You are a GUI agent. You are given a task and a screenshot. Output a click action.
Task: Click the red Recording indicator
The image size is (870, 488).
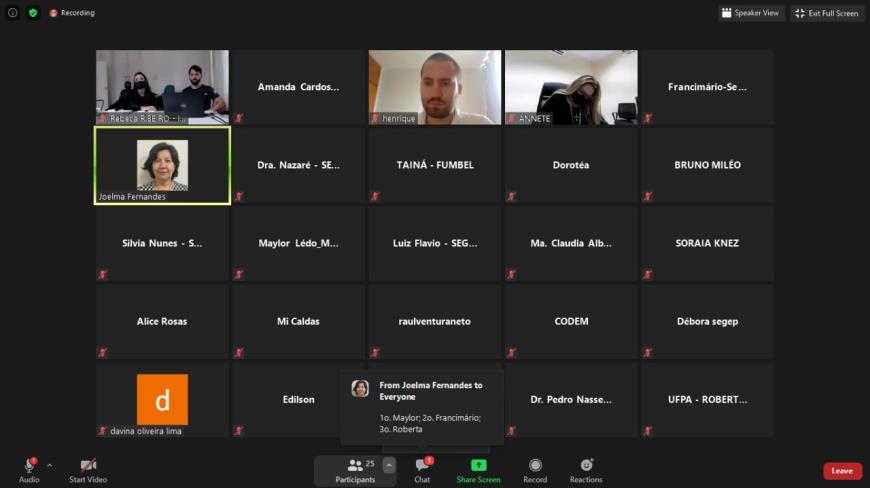click(72, 13)
